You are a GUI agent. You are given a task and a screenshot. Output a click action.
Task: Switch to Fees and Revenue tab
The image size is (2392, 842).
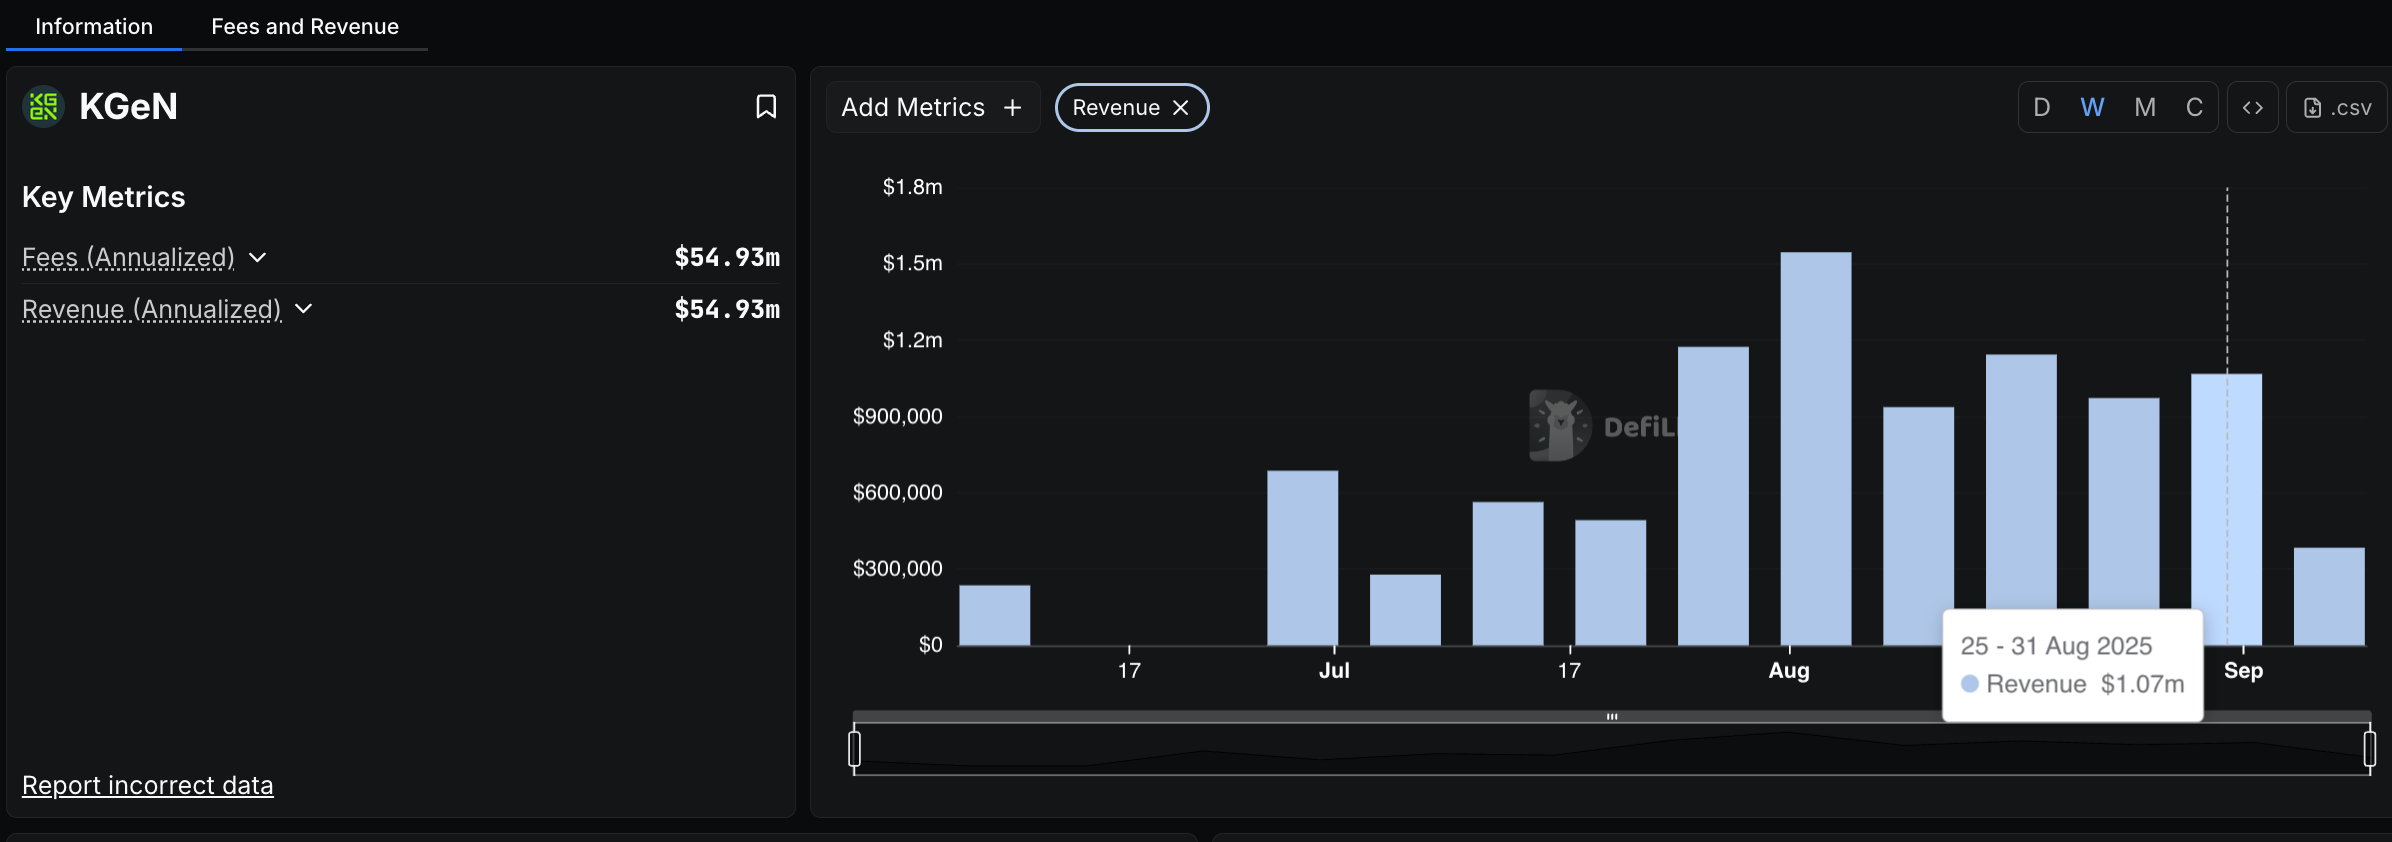point(305,26)
